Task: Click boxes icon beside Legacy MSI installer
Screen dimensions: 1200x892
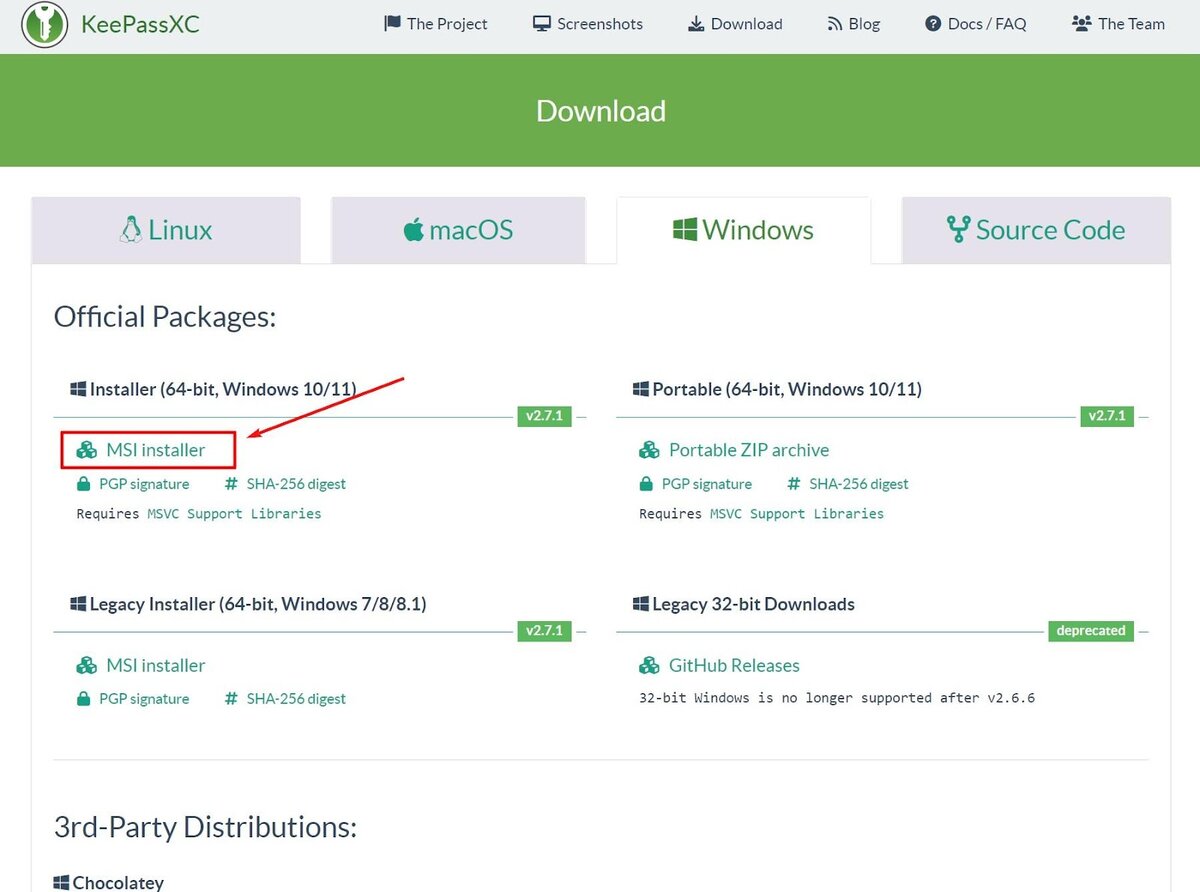Action: click(x=87, y=665)
